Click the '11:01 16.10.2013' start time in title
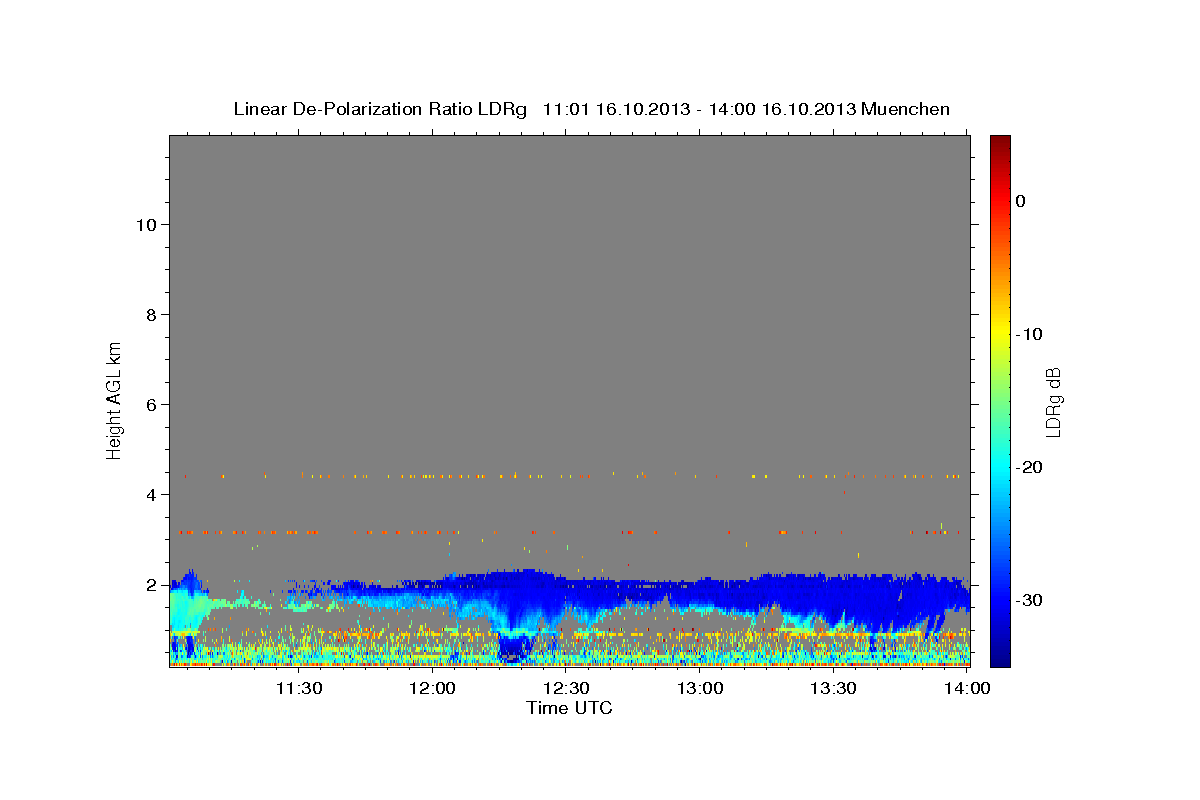The width and height of the screenshot is (1200, 800). click(615, 109)
